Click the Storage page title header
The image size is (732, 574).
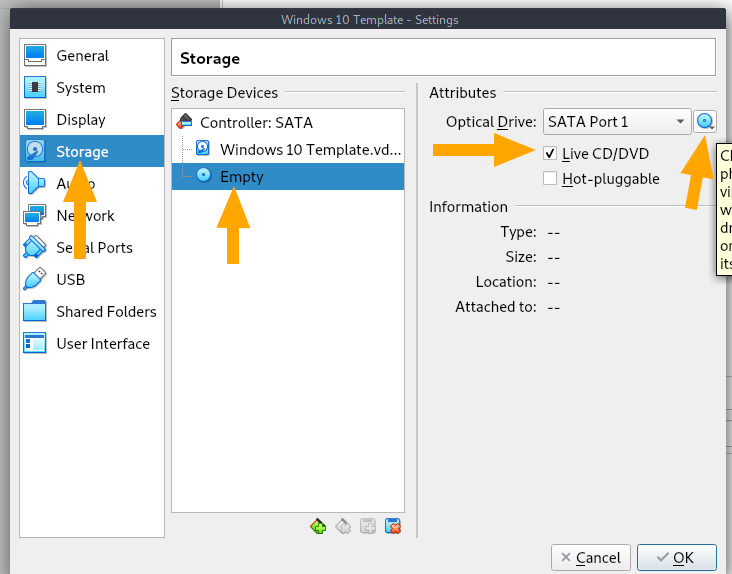(x=210, y=58)
